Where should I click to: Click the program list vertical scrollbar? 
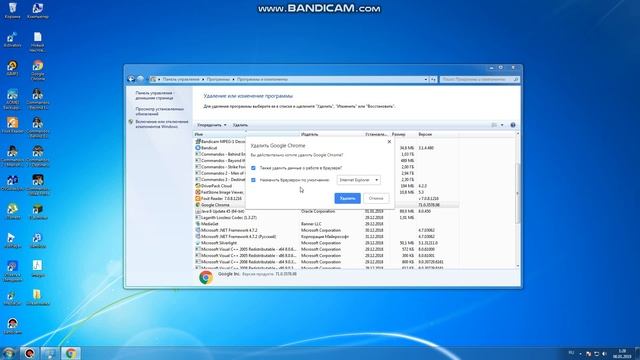[x=518, y=192]
